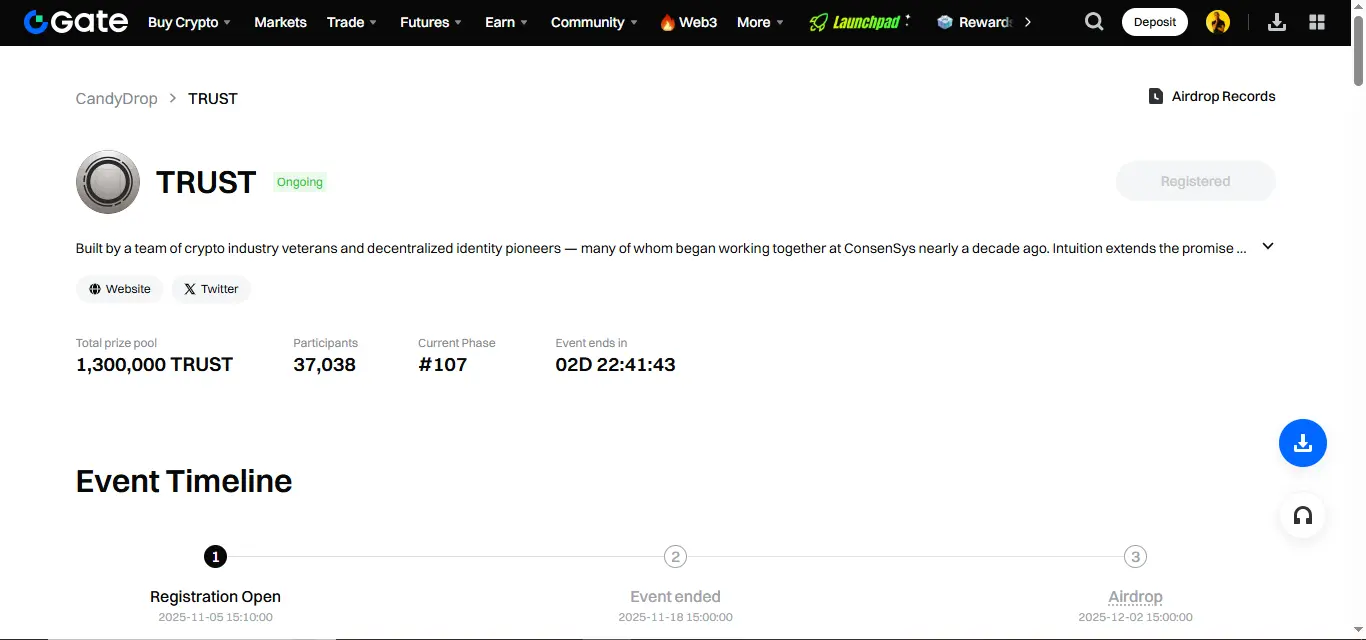Expand the More menu dropdown

780,23
